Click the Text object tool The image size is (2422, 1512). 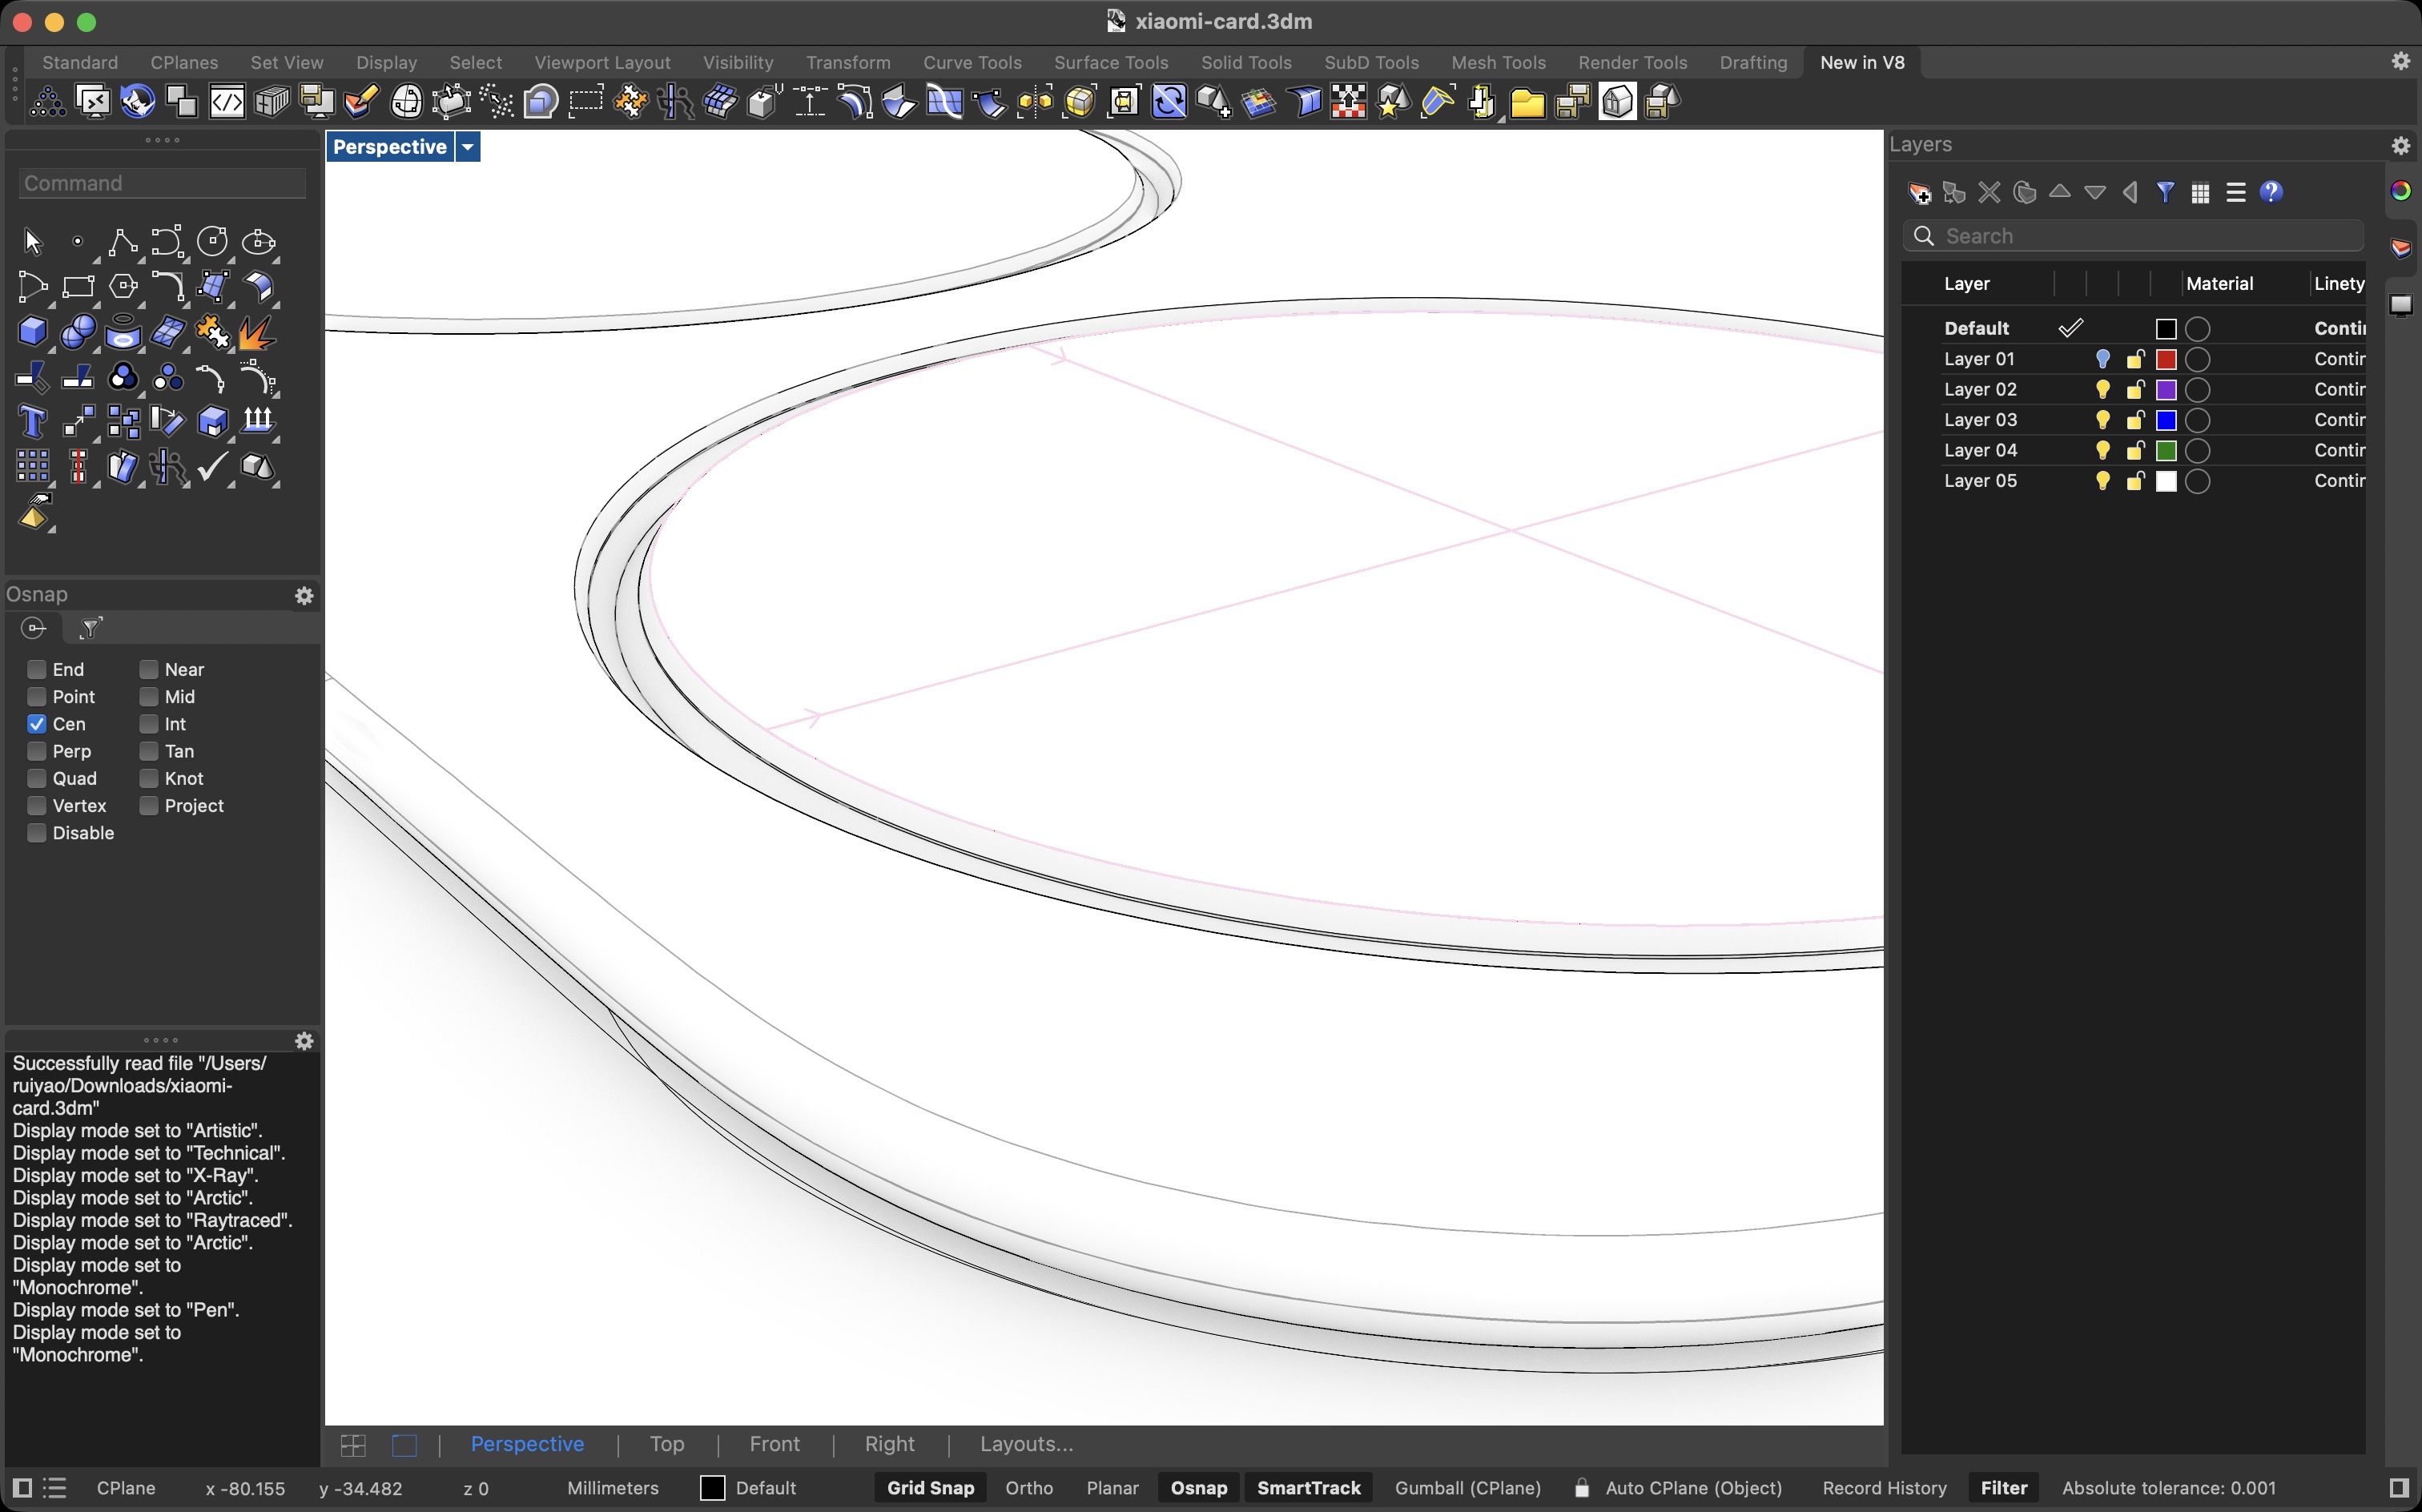point(32,422)
